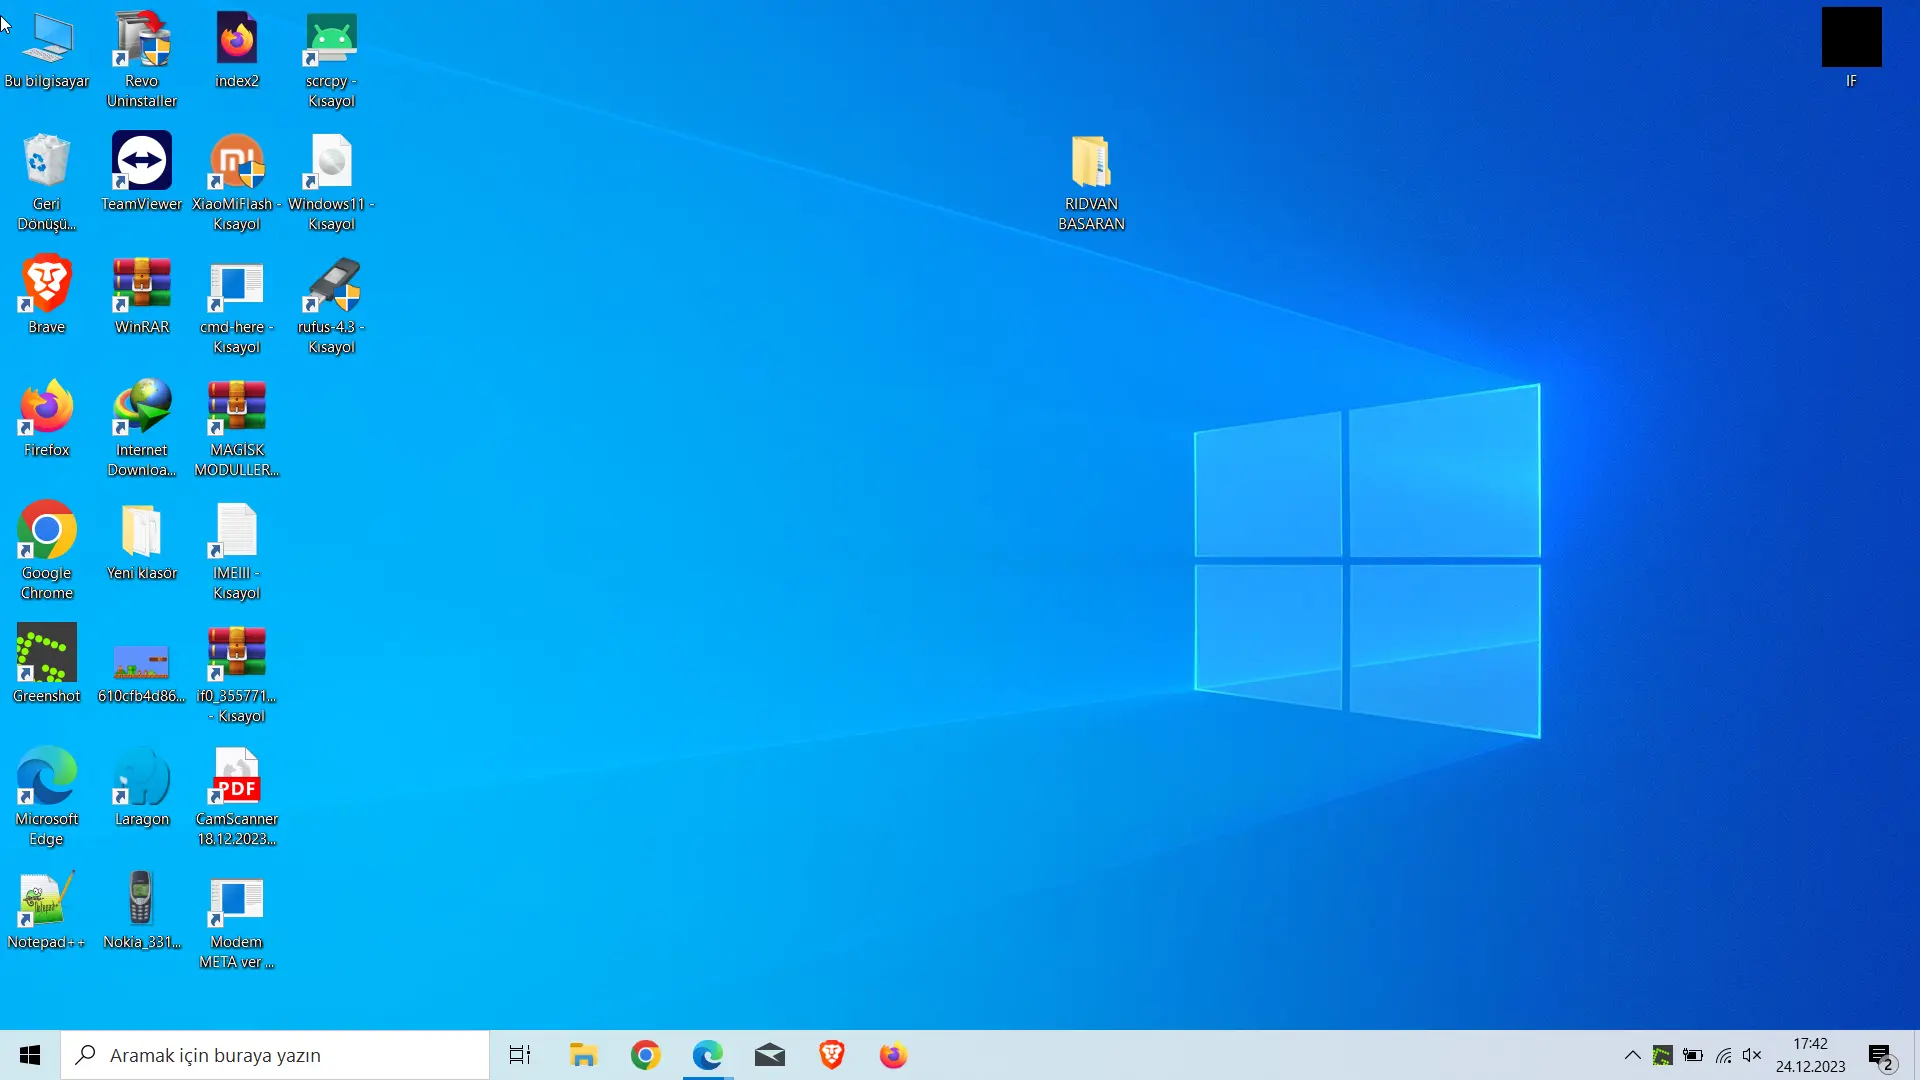The height and width of the screenshot is (1080, 1920).
Task: Switch to Microsoft Edge on the taskbar
Action: 708,1055
